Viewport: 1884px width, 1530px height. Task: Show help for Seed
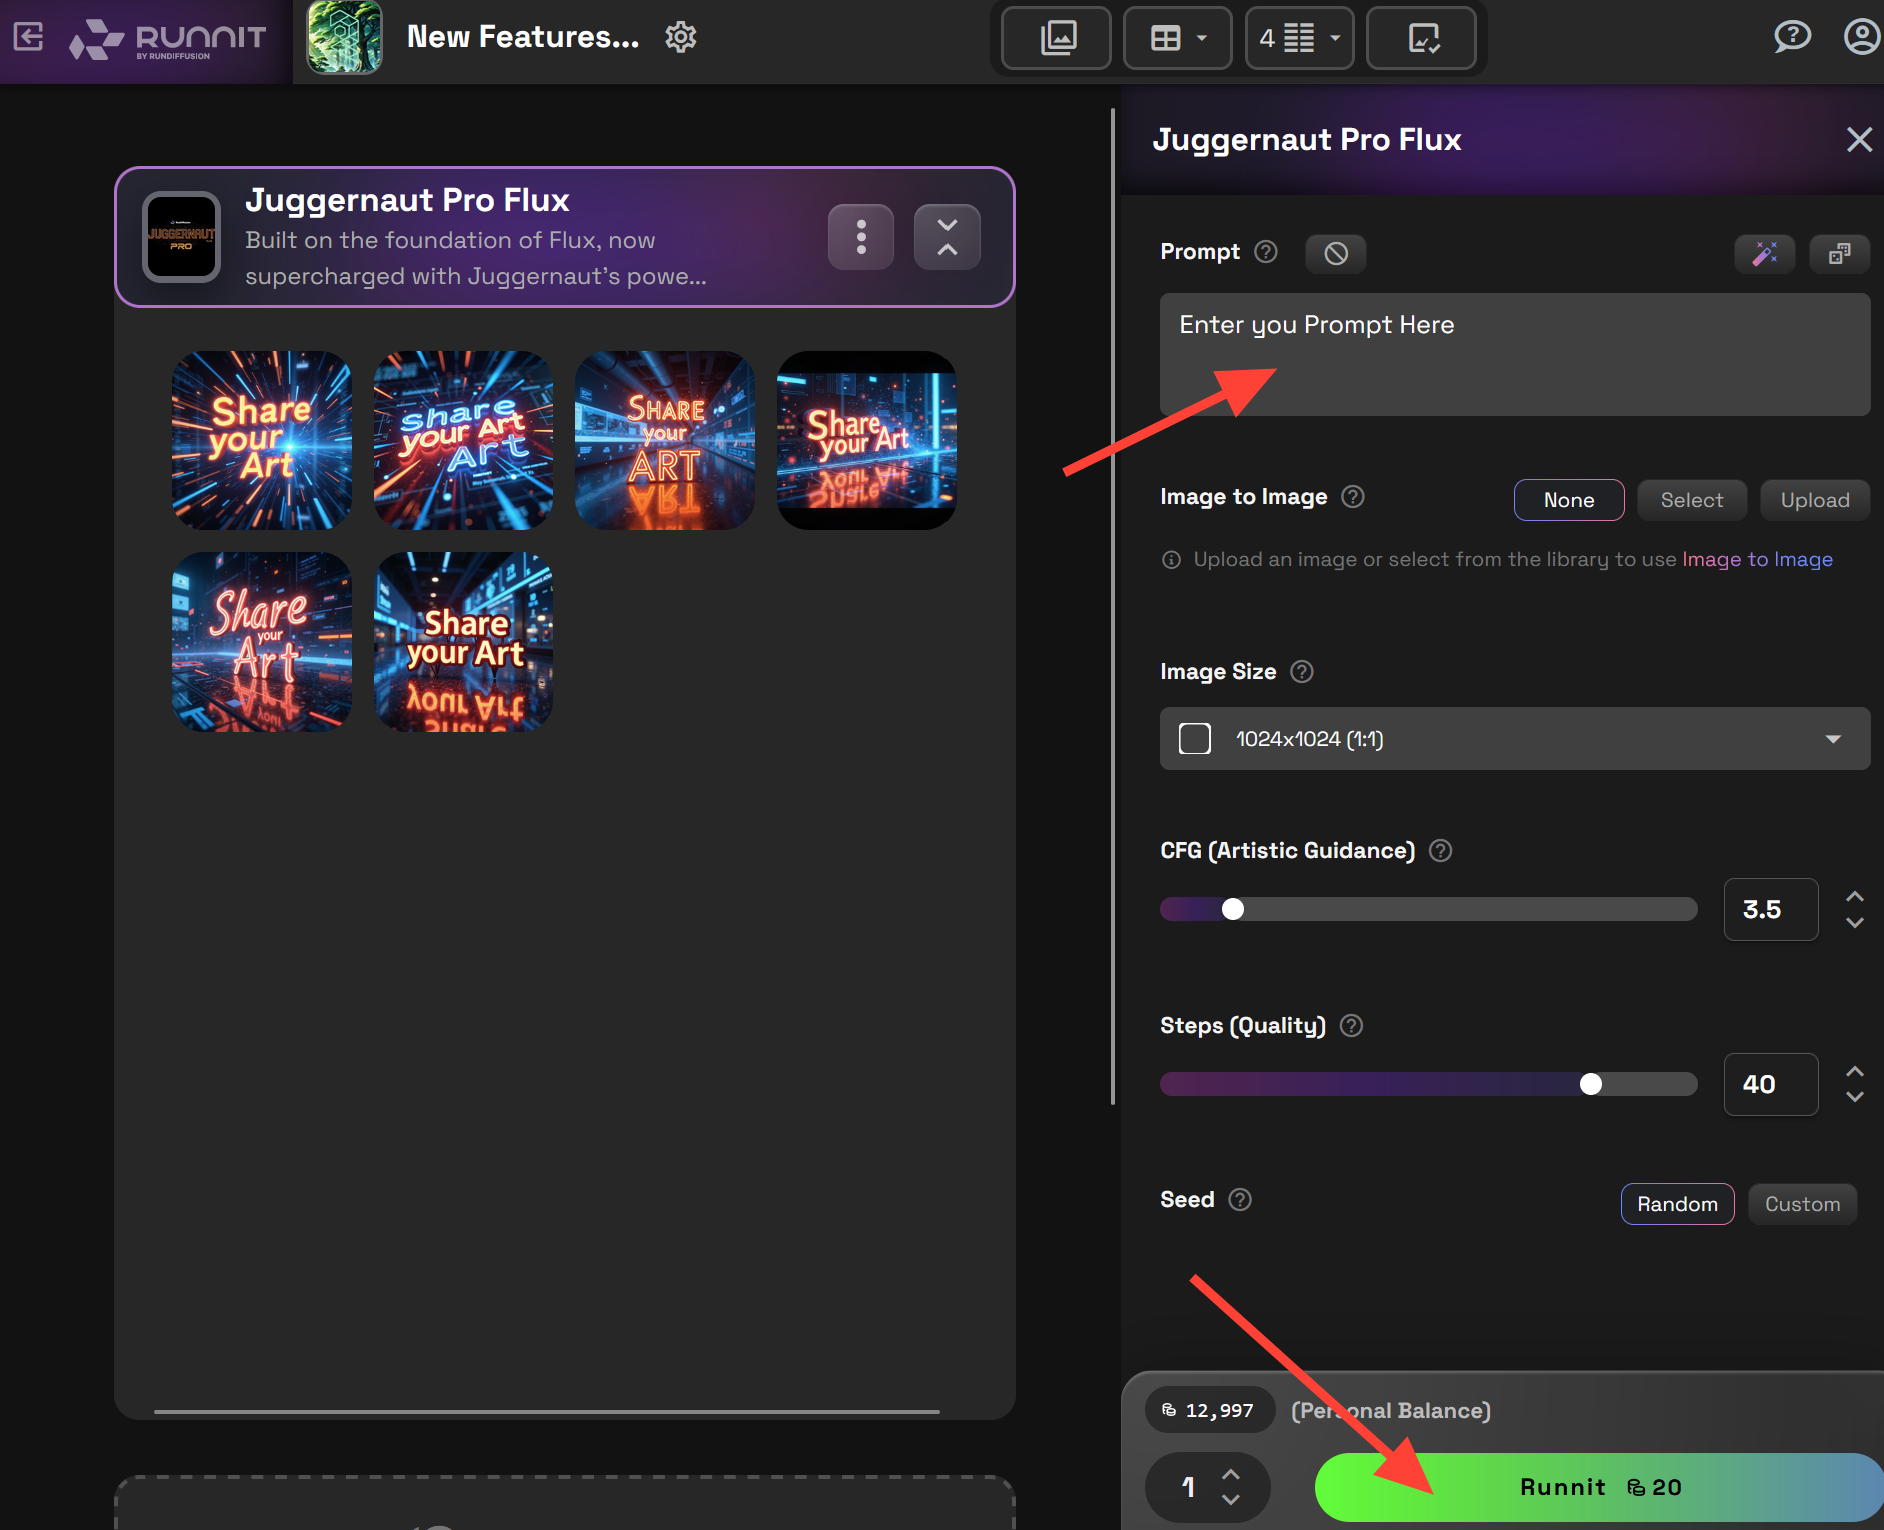pyautogui.click(x=1240, y=1200)
